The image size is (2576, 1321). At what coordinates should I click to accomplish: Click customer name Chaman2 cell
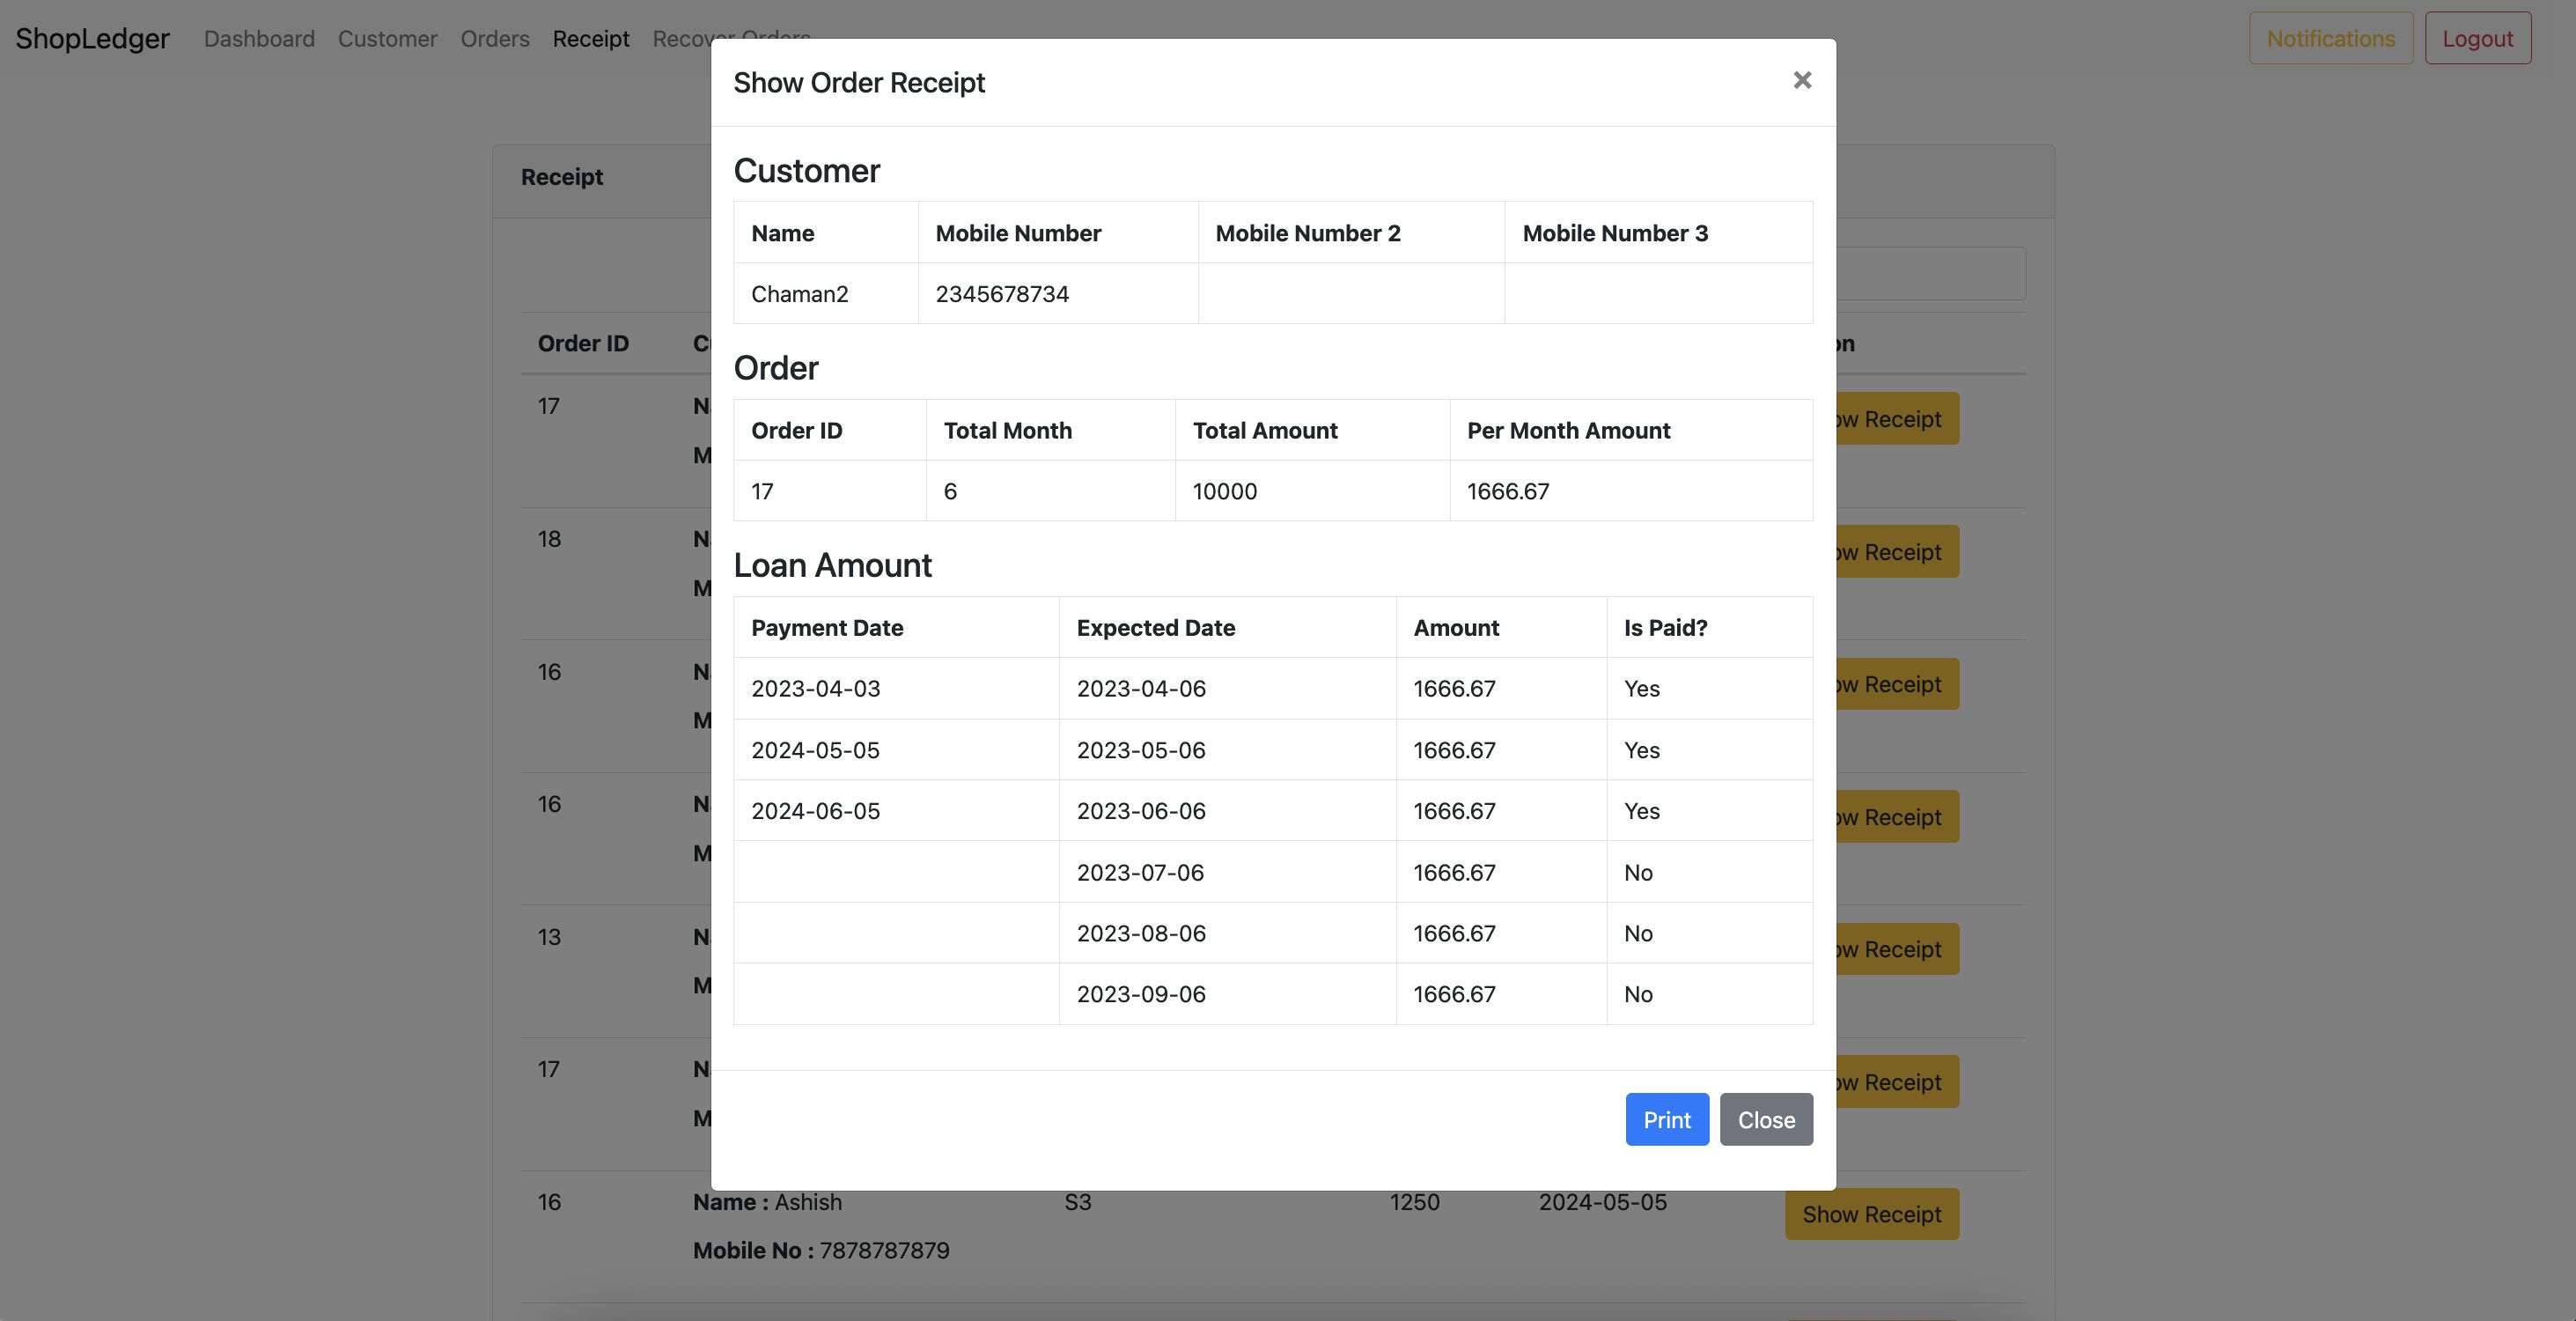(x=799, y=294)
